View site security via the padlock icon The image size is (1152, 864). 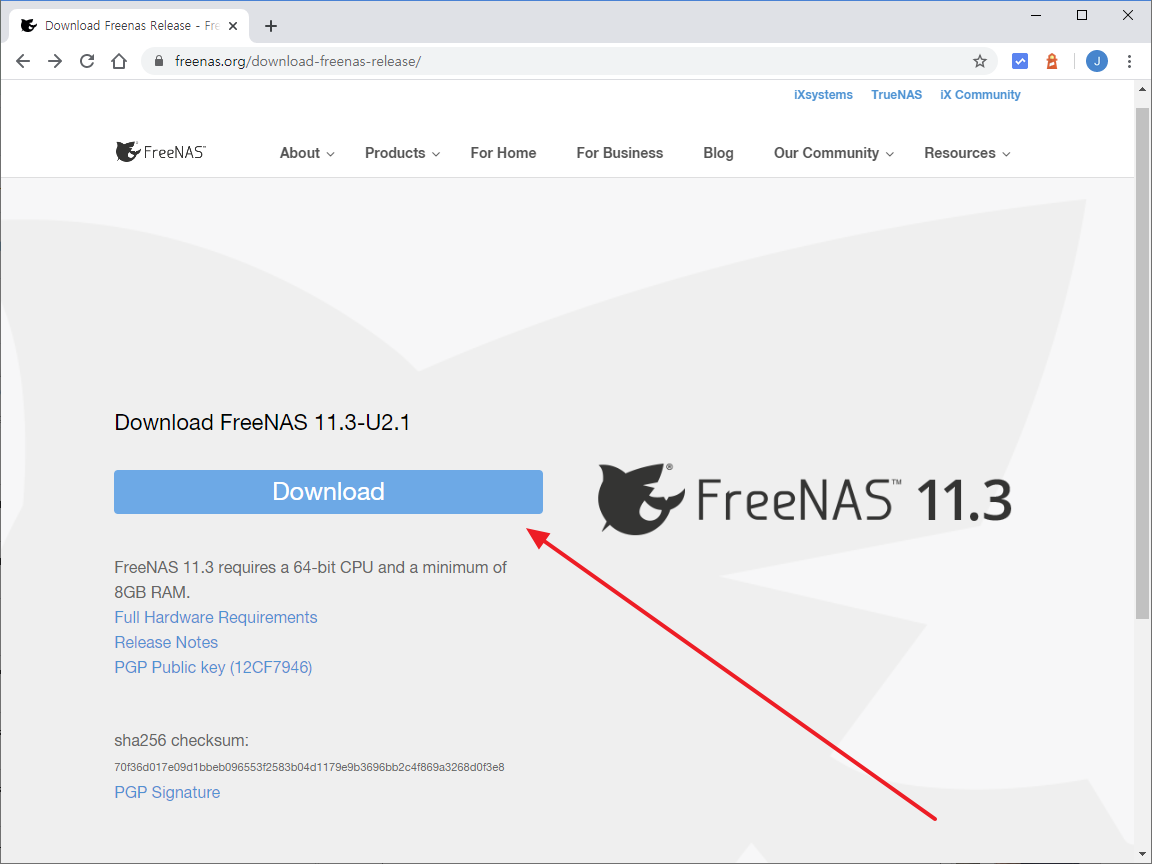coord(158,61)
